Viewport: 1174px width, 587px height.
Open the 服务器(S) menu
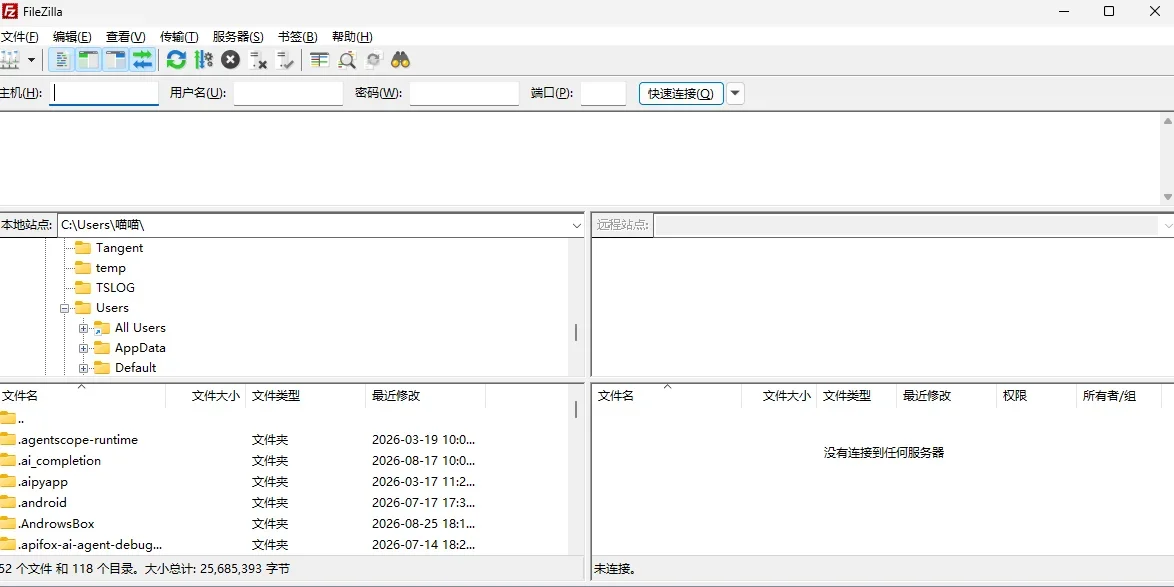coord(238,37)
